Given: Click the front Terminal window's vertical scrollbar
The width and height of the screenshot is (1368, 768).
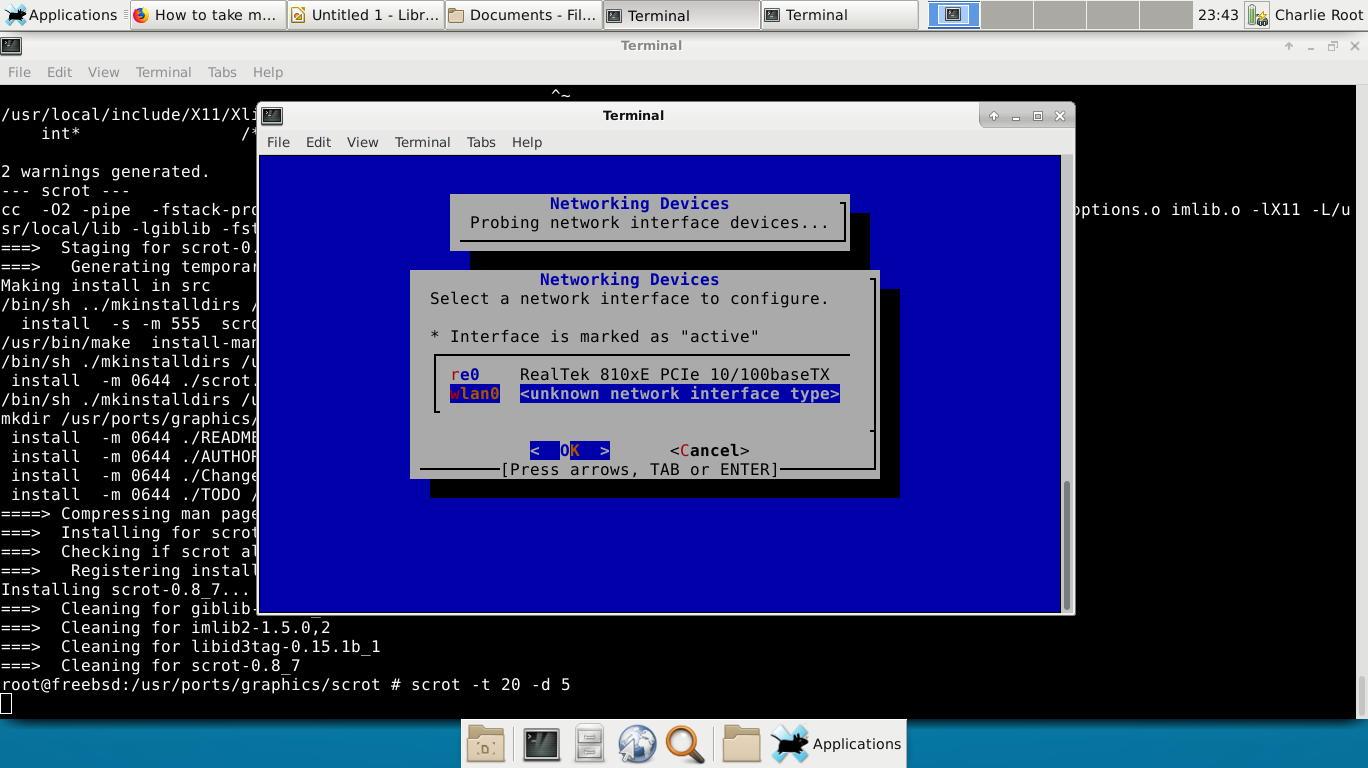Looking at the screenshot, I should point(1067,545).
